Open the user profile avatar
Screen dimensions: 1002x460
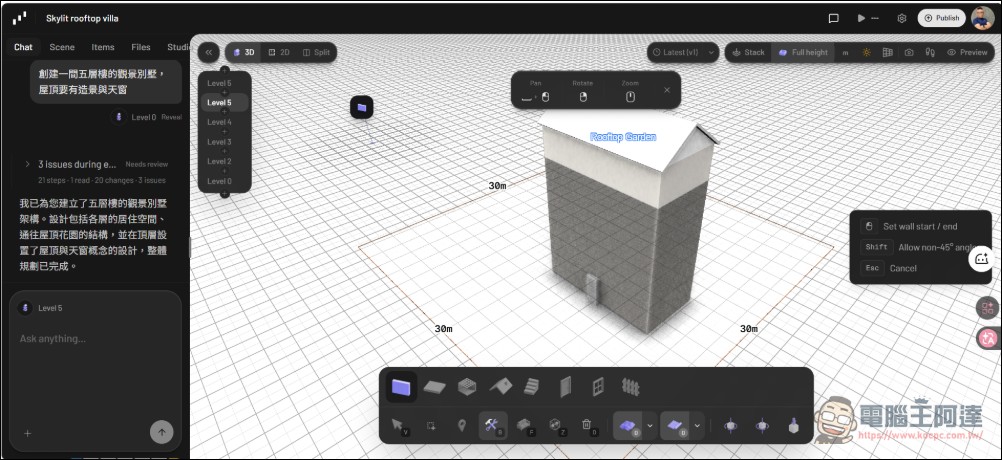983,18
